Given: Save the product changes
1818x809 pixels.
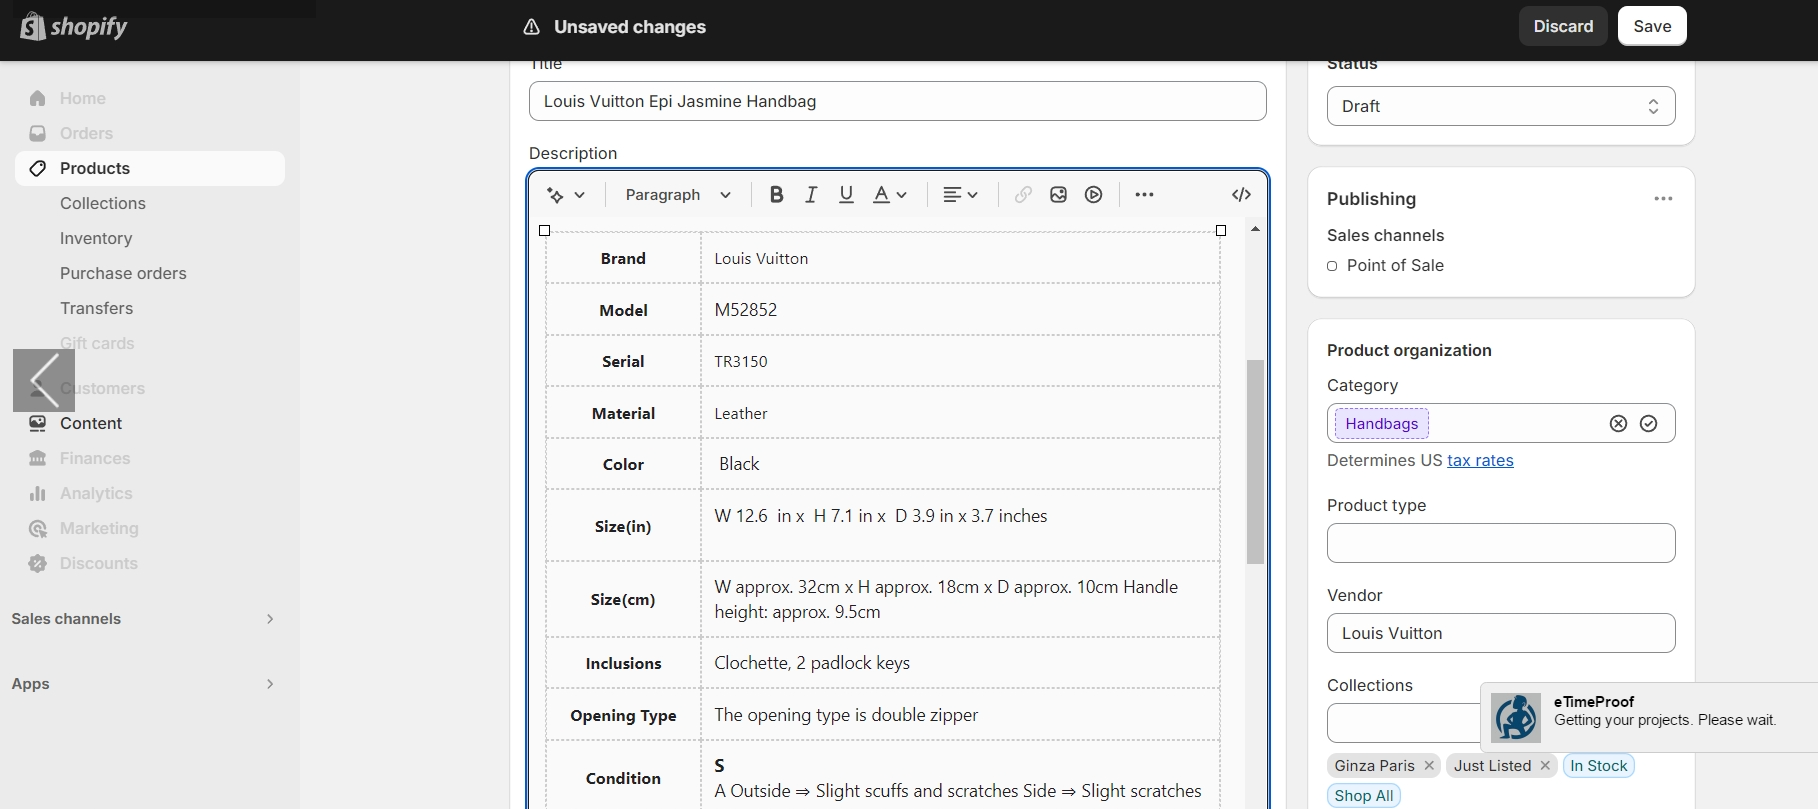Looking at the screenshot, I should (1652, 26).
